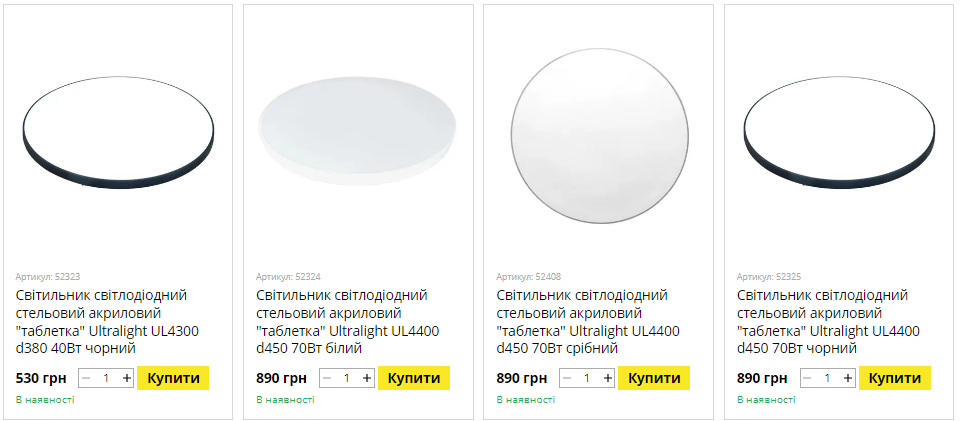Open UL4400 d450 70Вт чорний product title
This screenshot has height=421, width=960.
click(x=829, y=321)
